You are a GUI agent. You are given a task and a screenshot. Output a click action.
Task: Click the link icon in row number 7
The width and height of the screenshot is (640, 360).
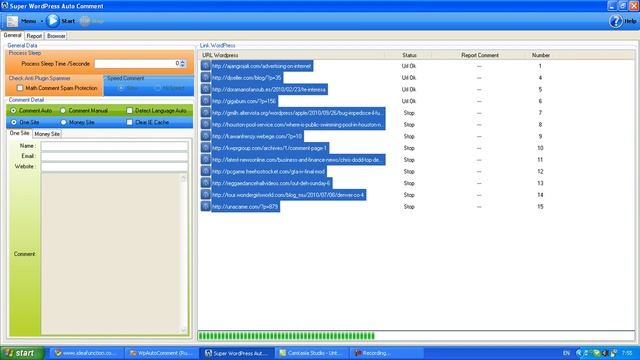click(206, 113)
